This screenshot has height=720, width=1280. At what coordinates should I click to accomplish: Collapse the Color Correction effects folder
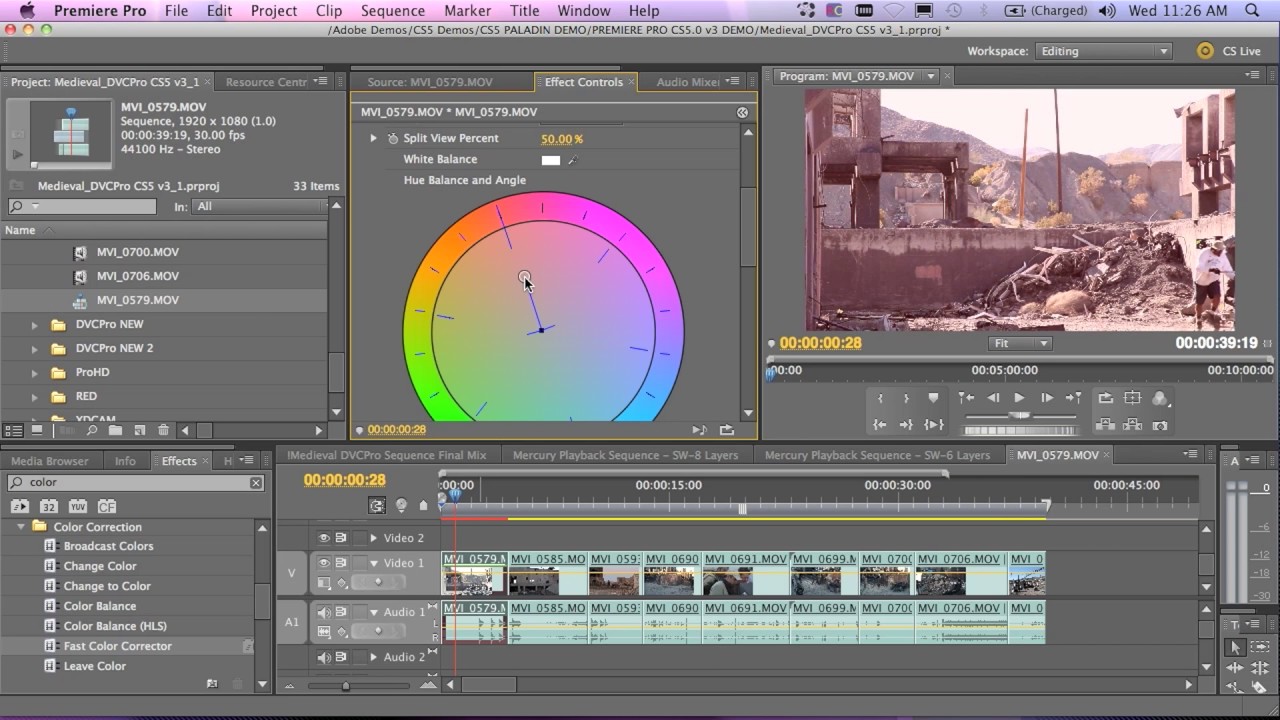click(21, 527)
